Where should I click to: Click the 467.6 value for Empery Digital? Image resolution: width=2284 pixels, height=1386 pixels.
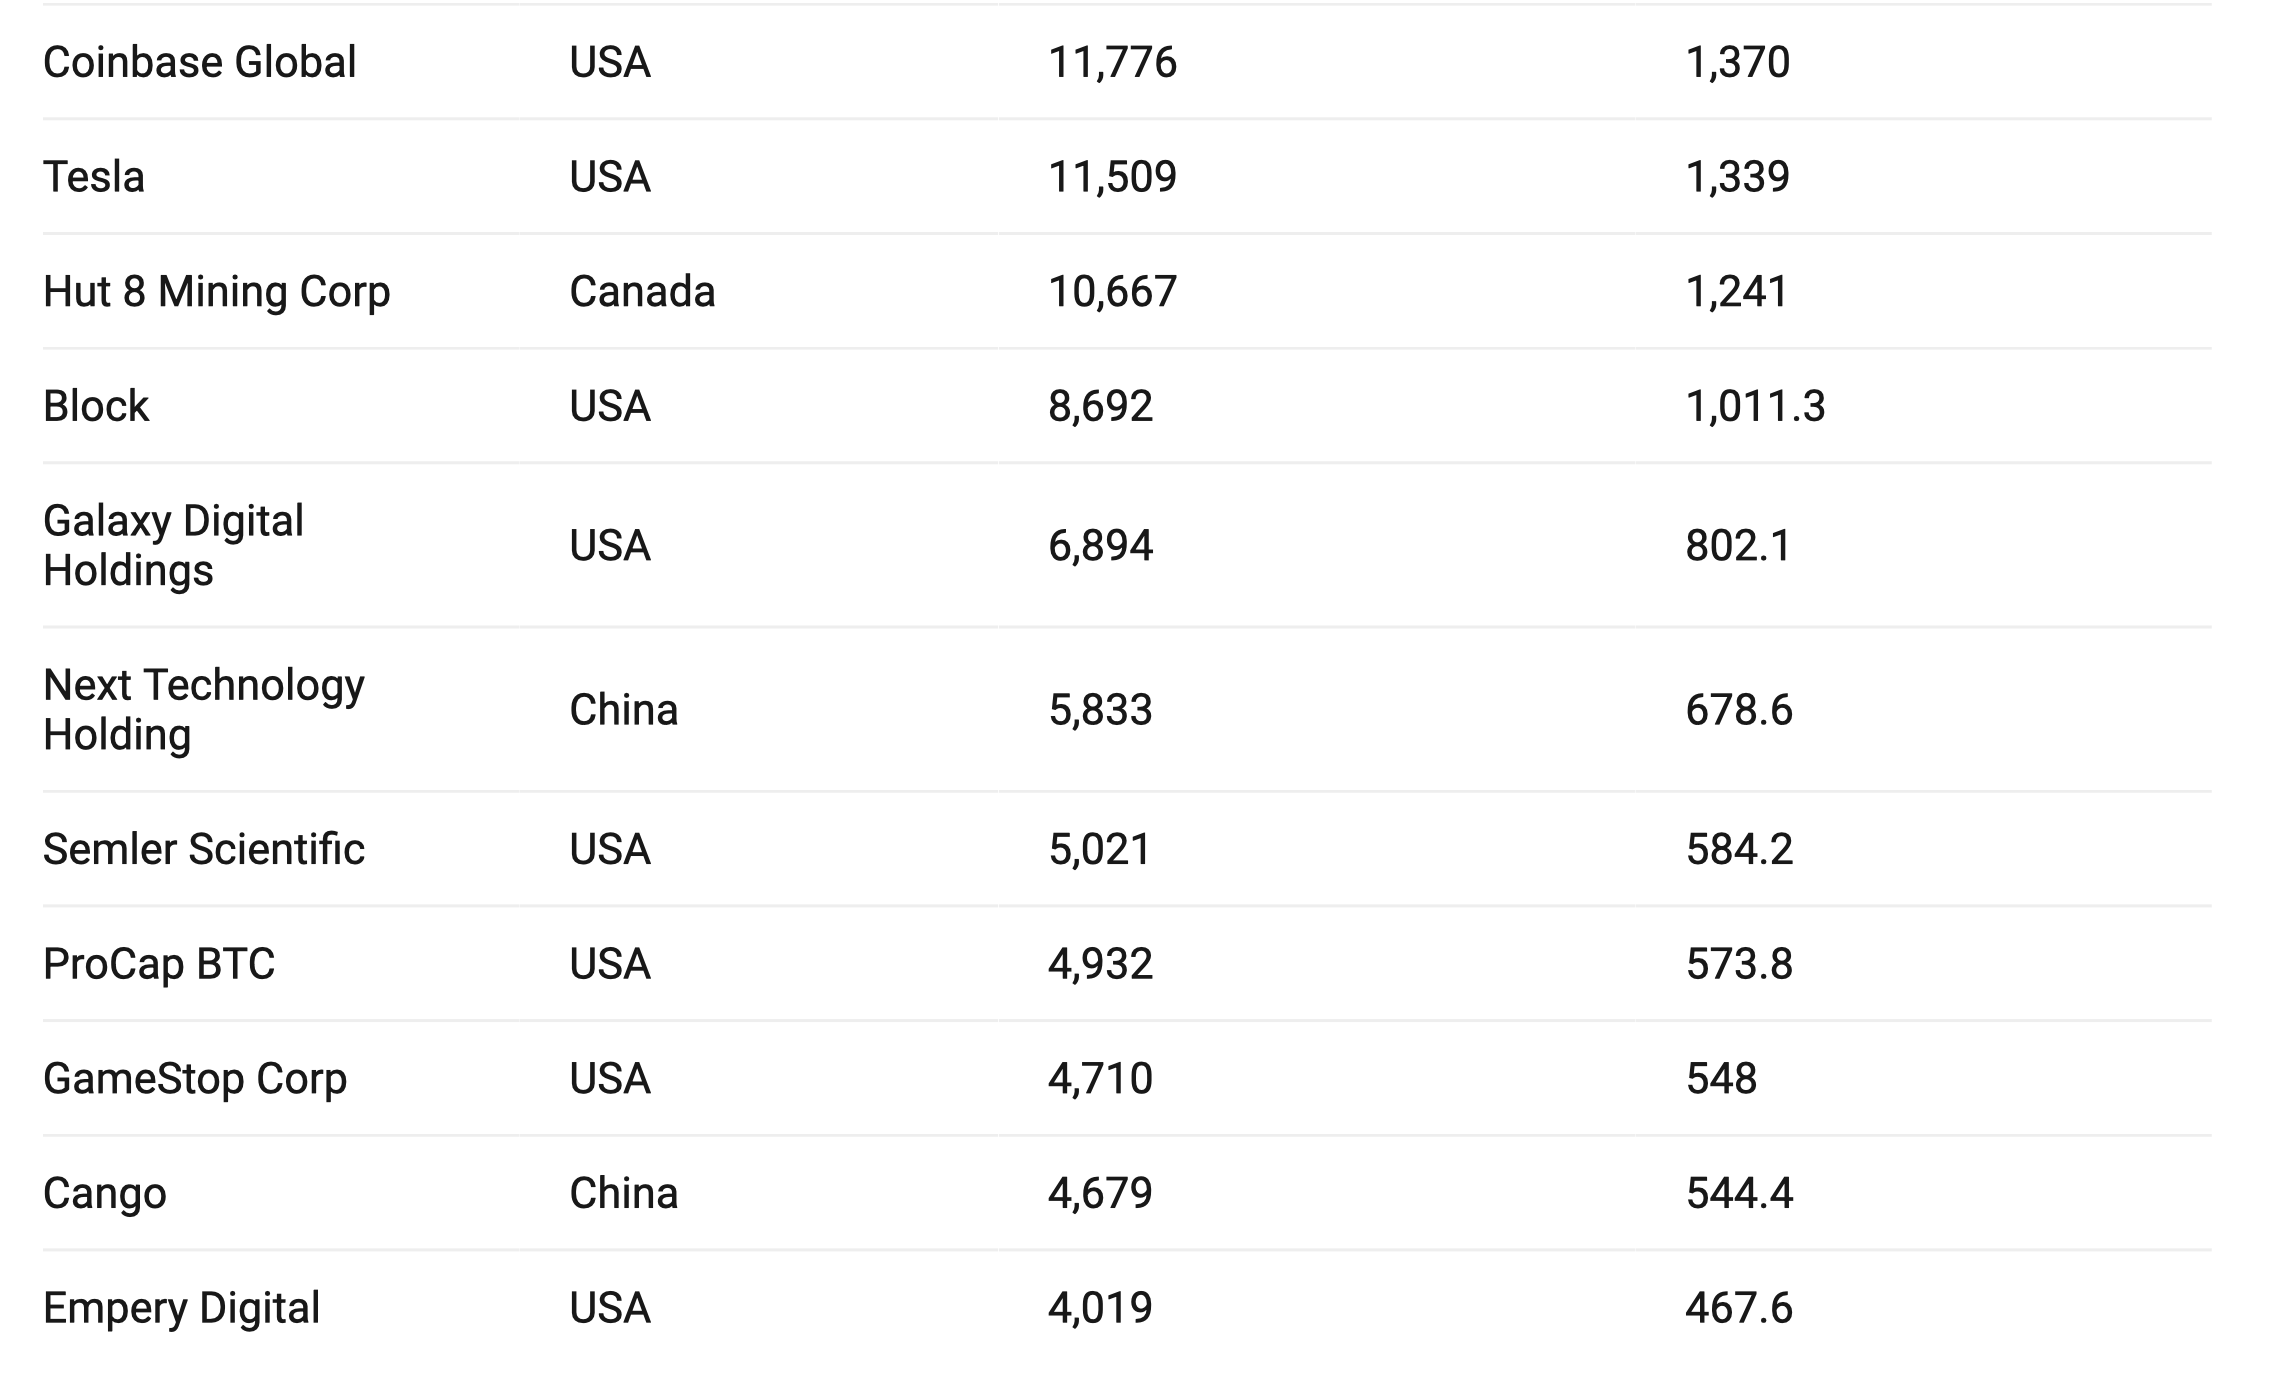point(1739,1308)
